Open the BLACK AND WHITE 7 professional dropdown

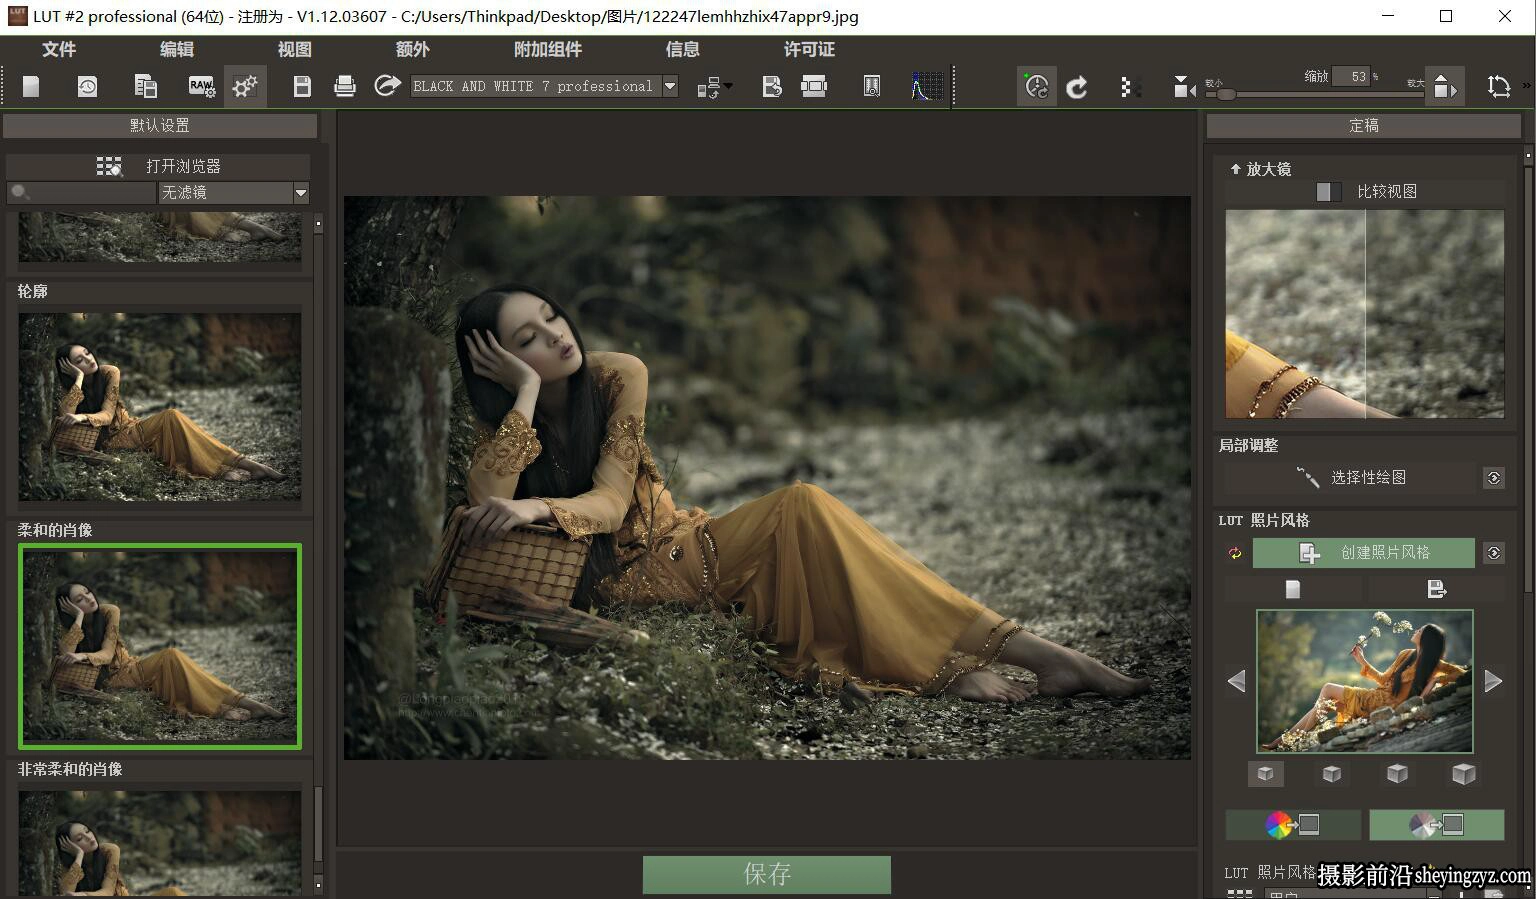coord(545,87)
